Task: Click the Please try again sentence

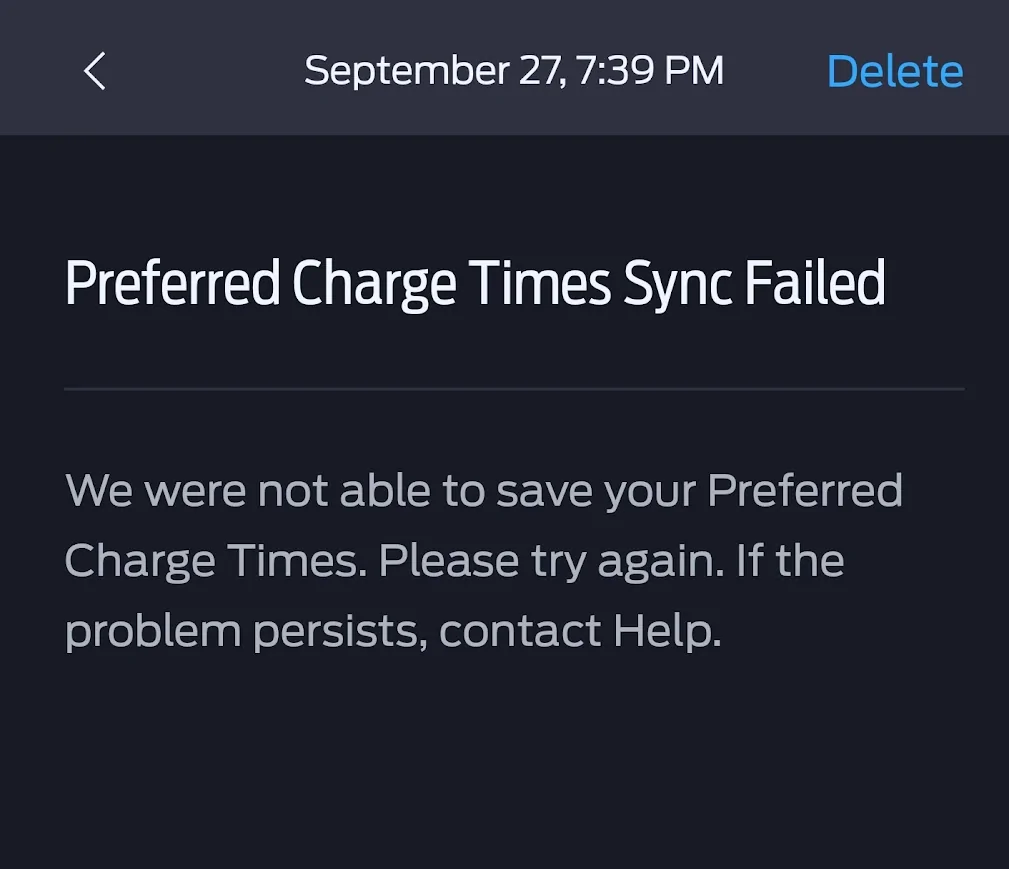Action: pyautogui.click(x=551, y=562)
